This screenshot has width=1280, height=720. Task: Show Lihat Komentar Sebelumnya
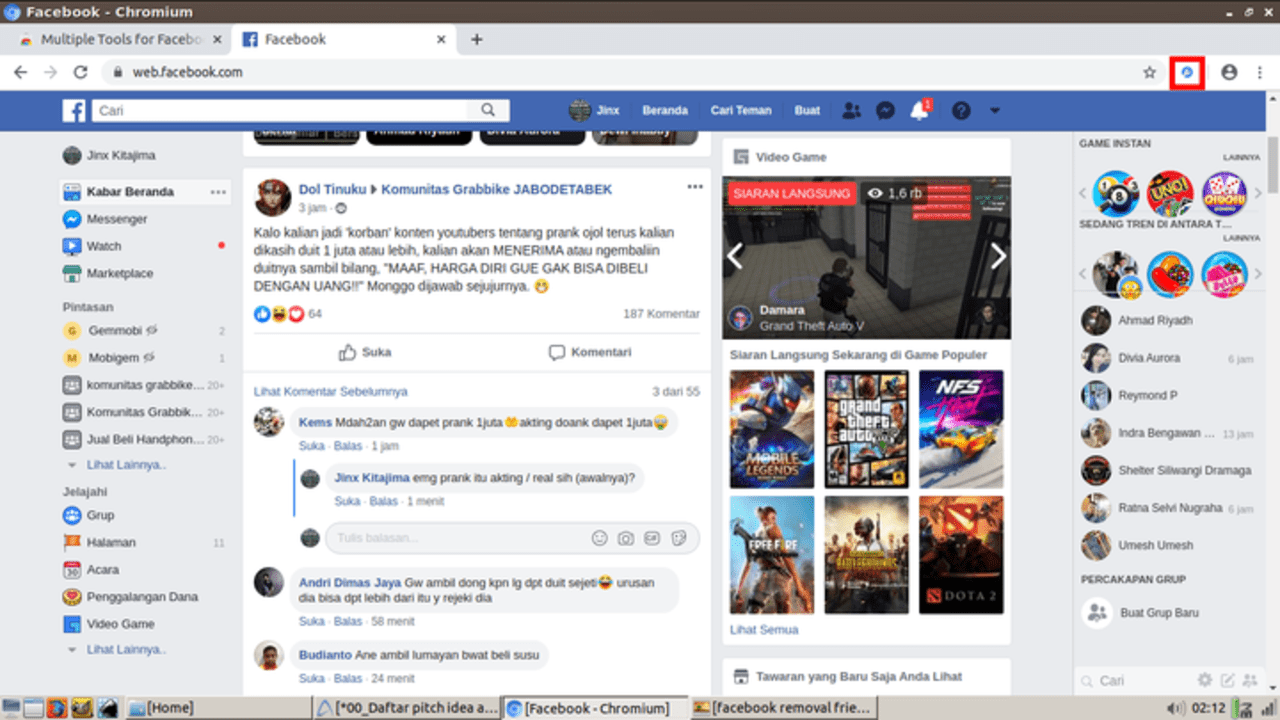(x=331, y=392)
